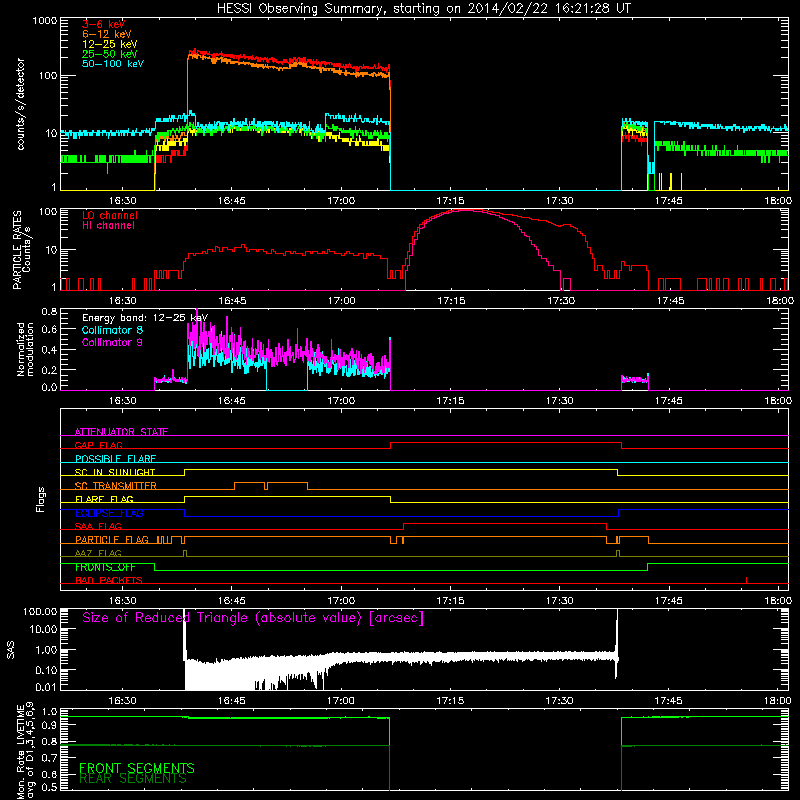Screen dimensions: 800x800
Task: Select the FLARE_FLAG label
Action: click(104, 499)
